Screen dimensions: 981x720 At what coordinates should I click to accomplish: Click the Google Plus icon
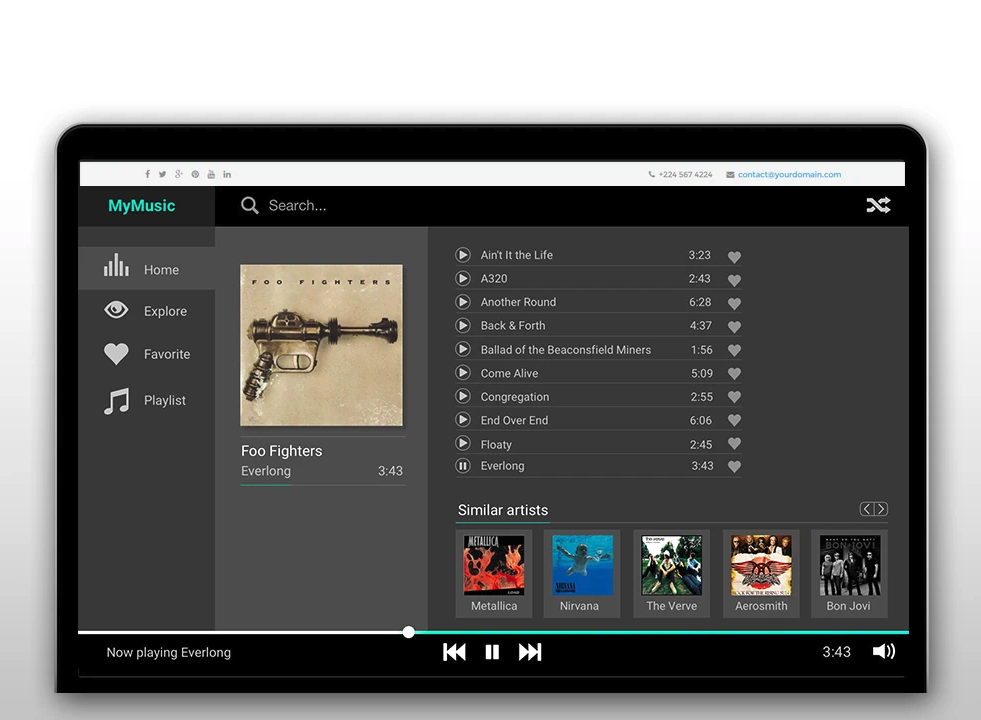[x=179, y=175]
